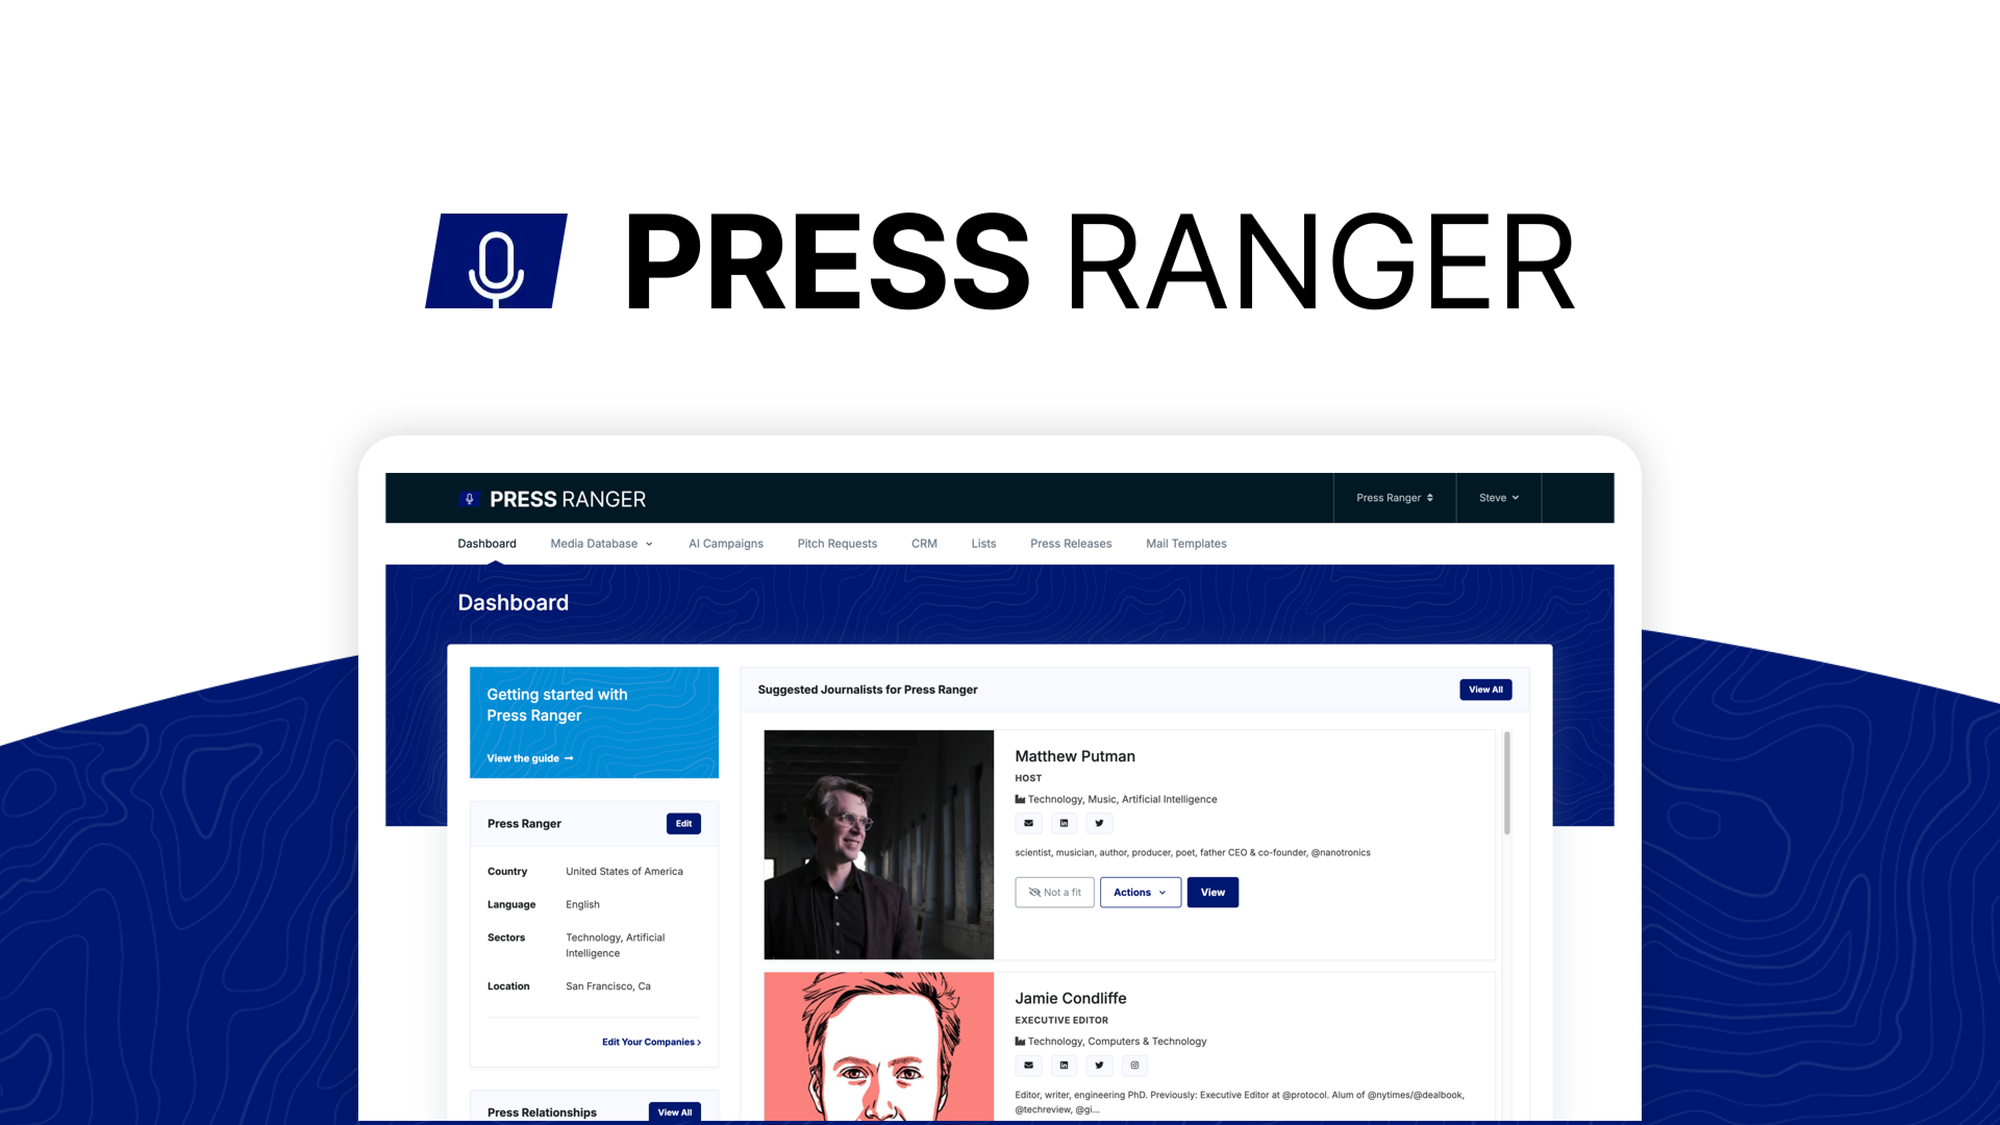Open Matthew Putman's LinkedIn icon
Viewport: 2000px width, 1125px height.
click(1064, 823)
